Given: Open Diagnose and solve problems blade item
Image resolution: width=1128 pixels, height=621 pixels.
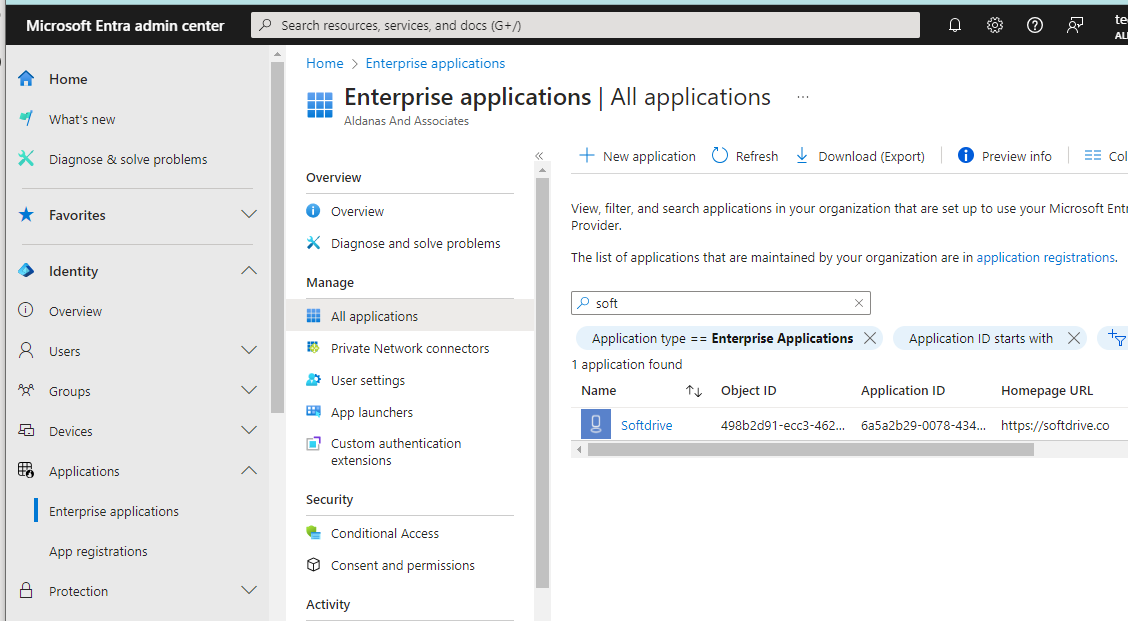Looking at the screenshot, I should tap(415, 243).
